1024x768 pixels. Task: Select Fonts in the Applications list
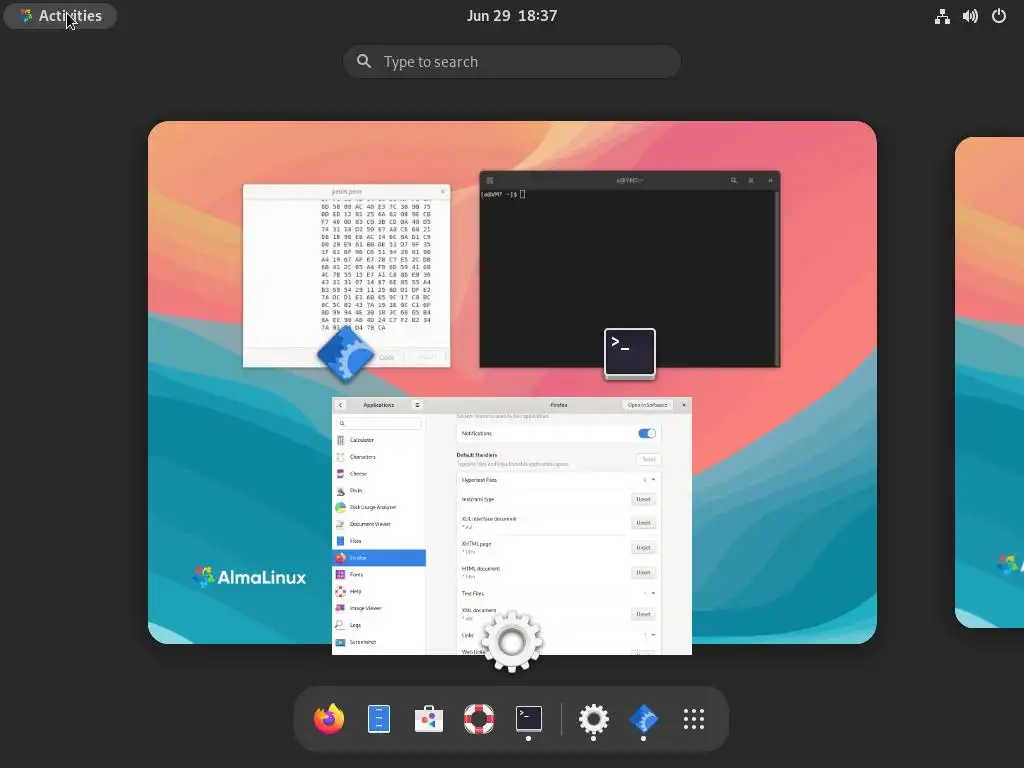click(x=379, y=575)
